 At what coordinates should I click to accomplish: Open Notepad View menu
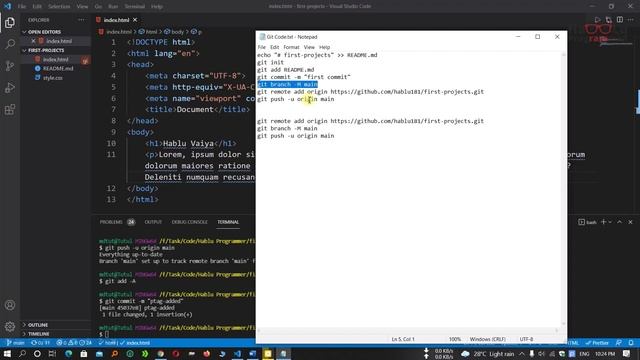point(309,47)
